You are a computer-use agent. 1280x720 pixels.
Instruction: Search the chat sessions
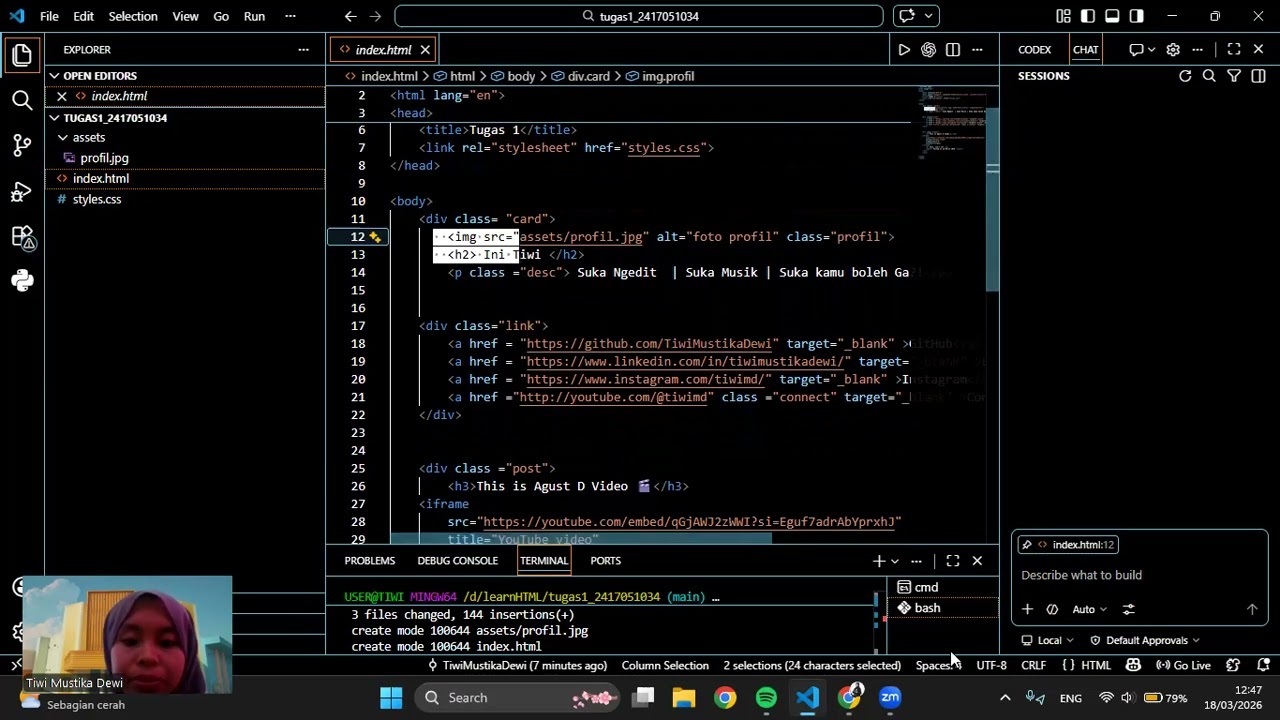[x=1209, y=76]
